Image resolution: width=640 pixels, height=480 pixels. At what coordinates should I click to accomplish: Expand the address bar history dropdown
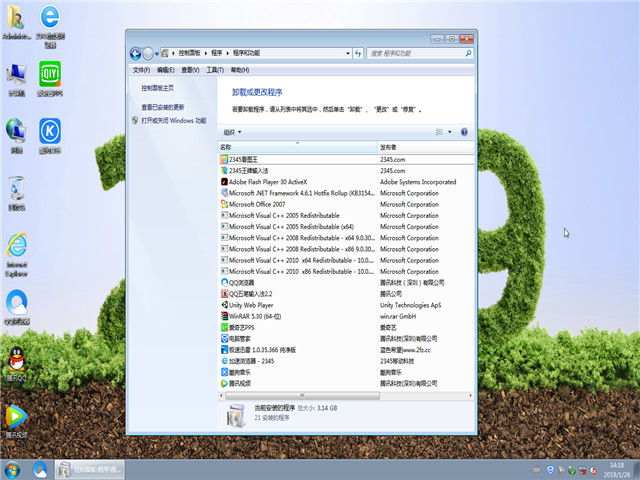pyautogui.click(x=348, y=53)
